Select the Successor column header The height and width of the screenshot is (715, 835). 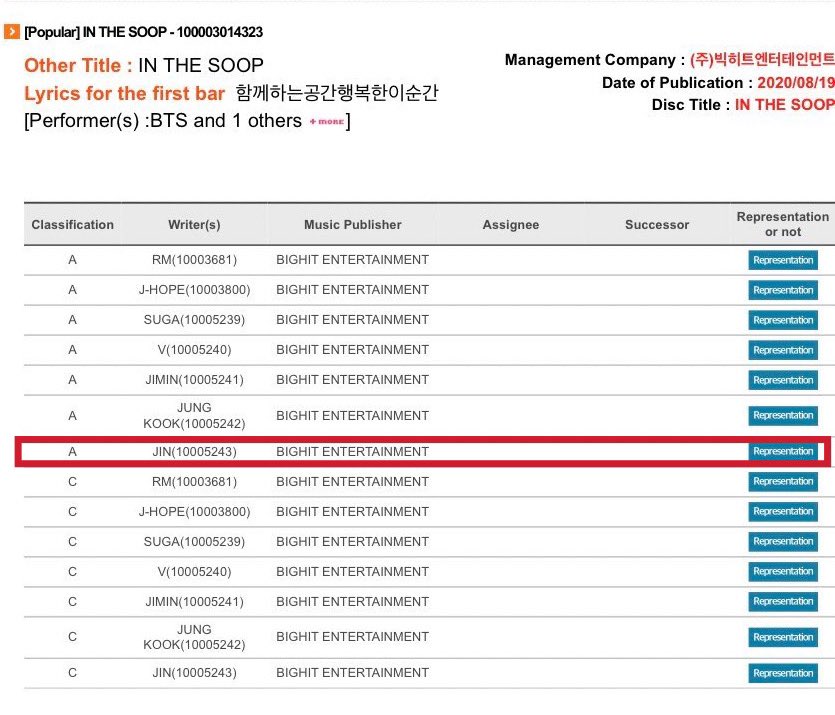click(657, 225)
